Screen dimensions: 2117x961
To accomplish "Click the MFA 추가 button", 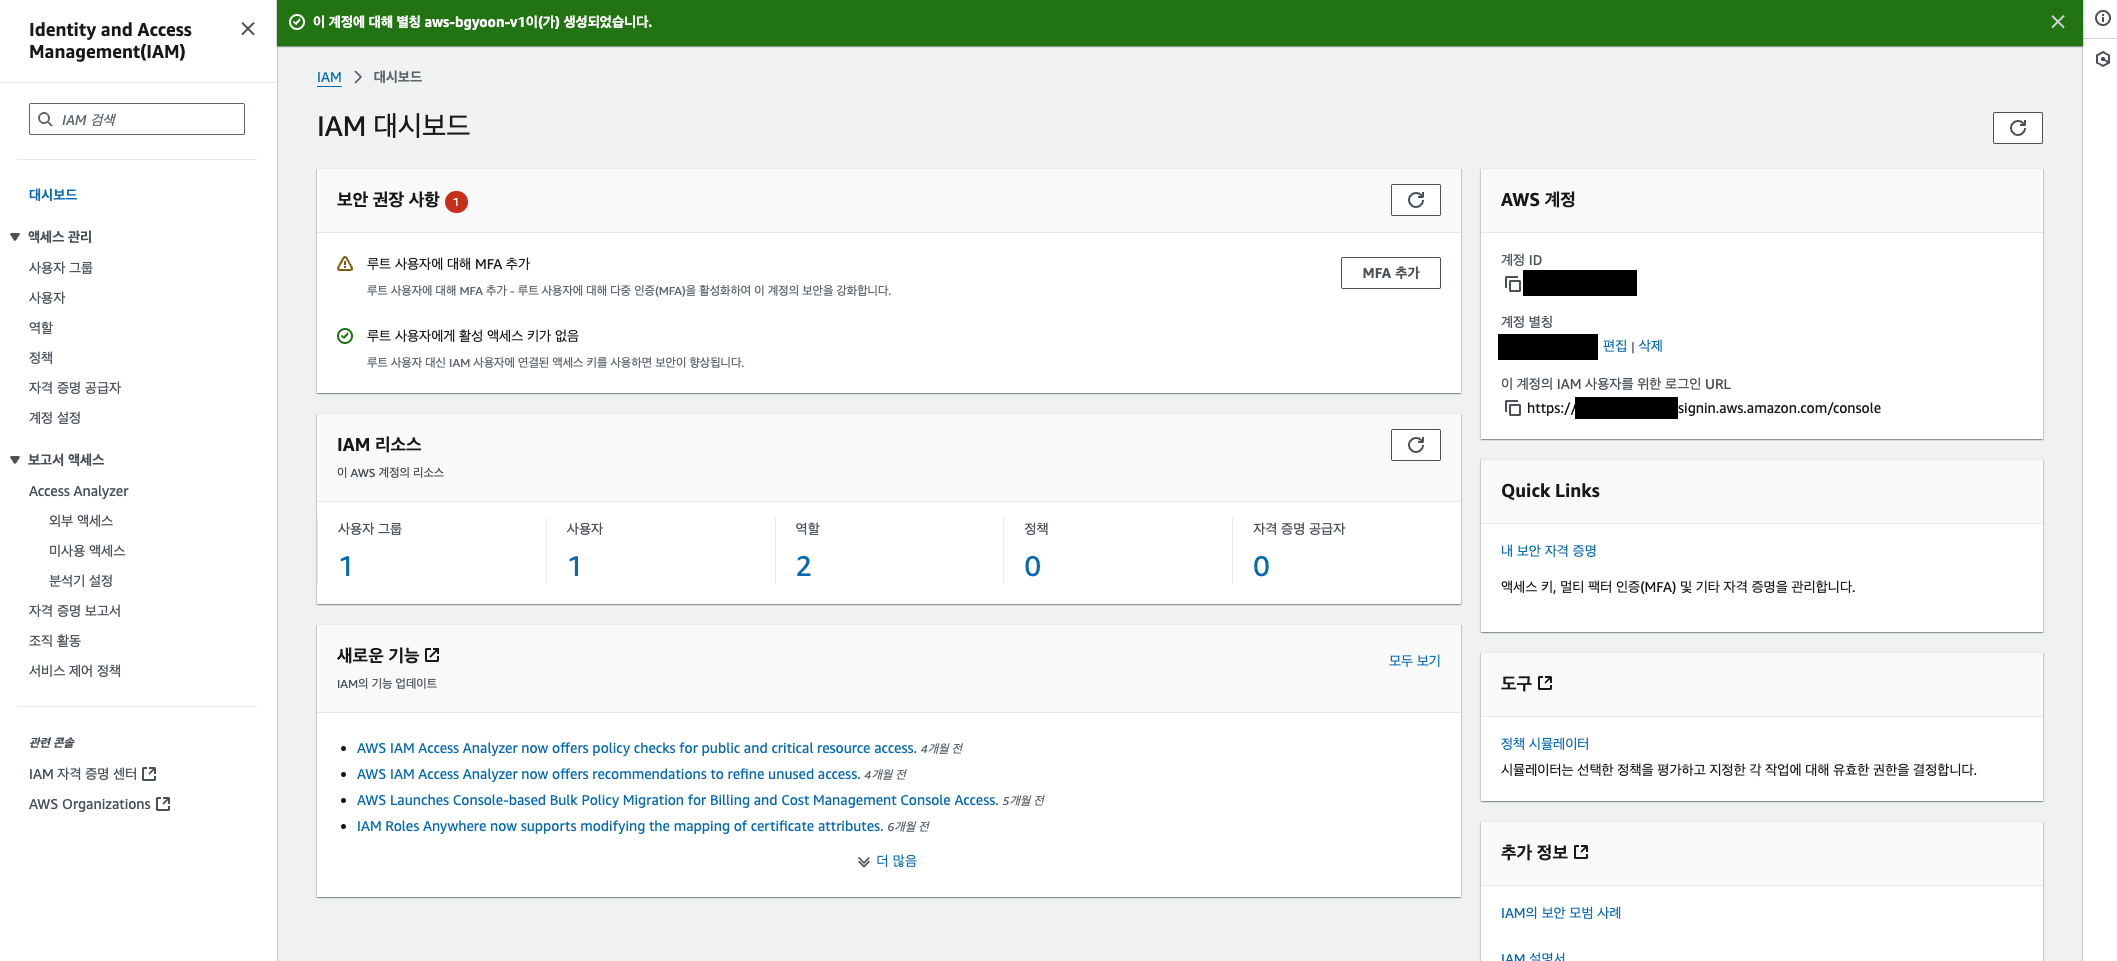I will click(x=1390, y=273).
